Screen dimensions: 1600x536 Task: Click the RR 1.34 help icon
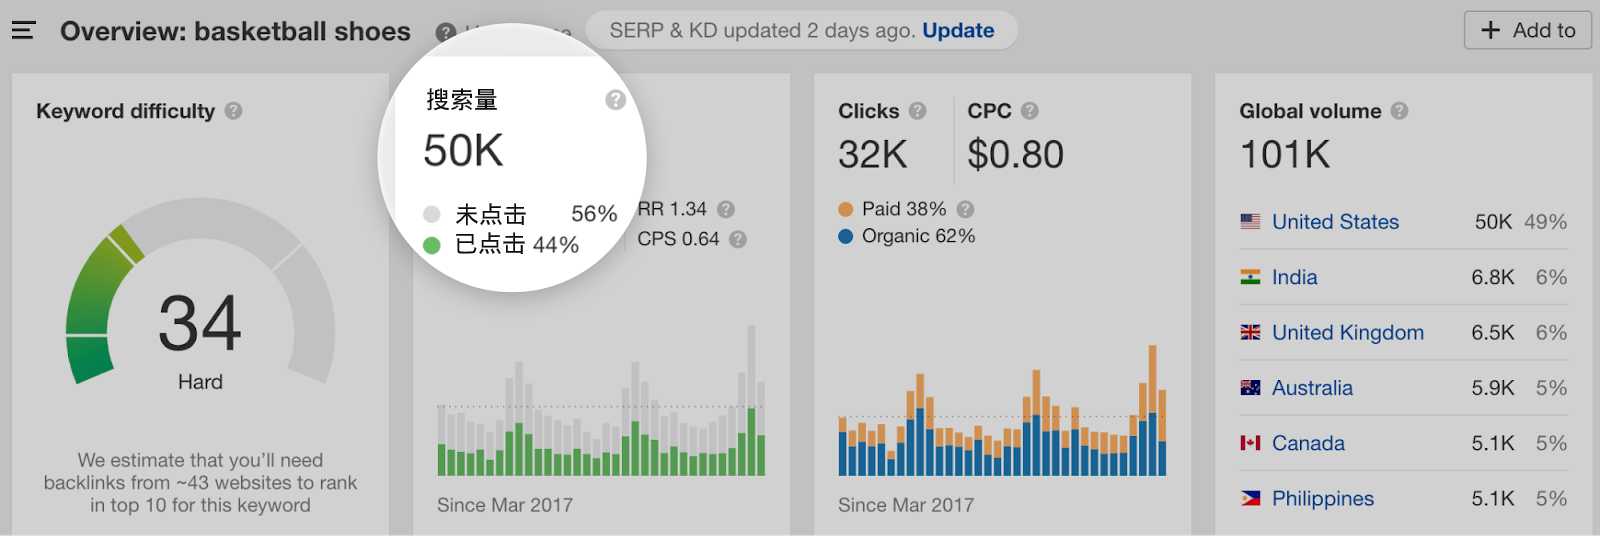[726, 209]
